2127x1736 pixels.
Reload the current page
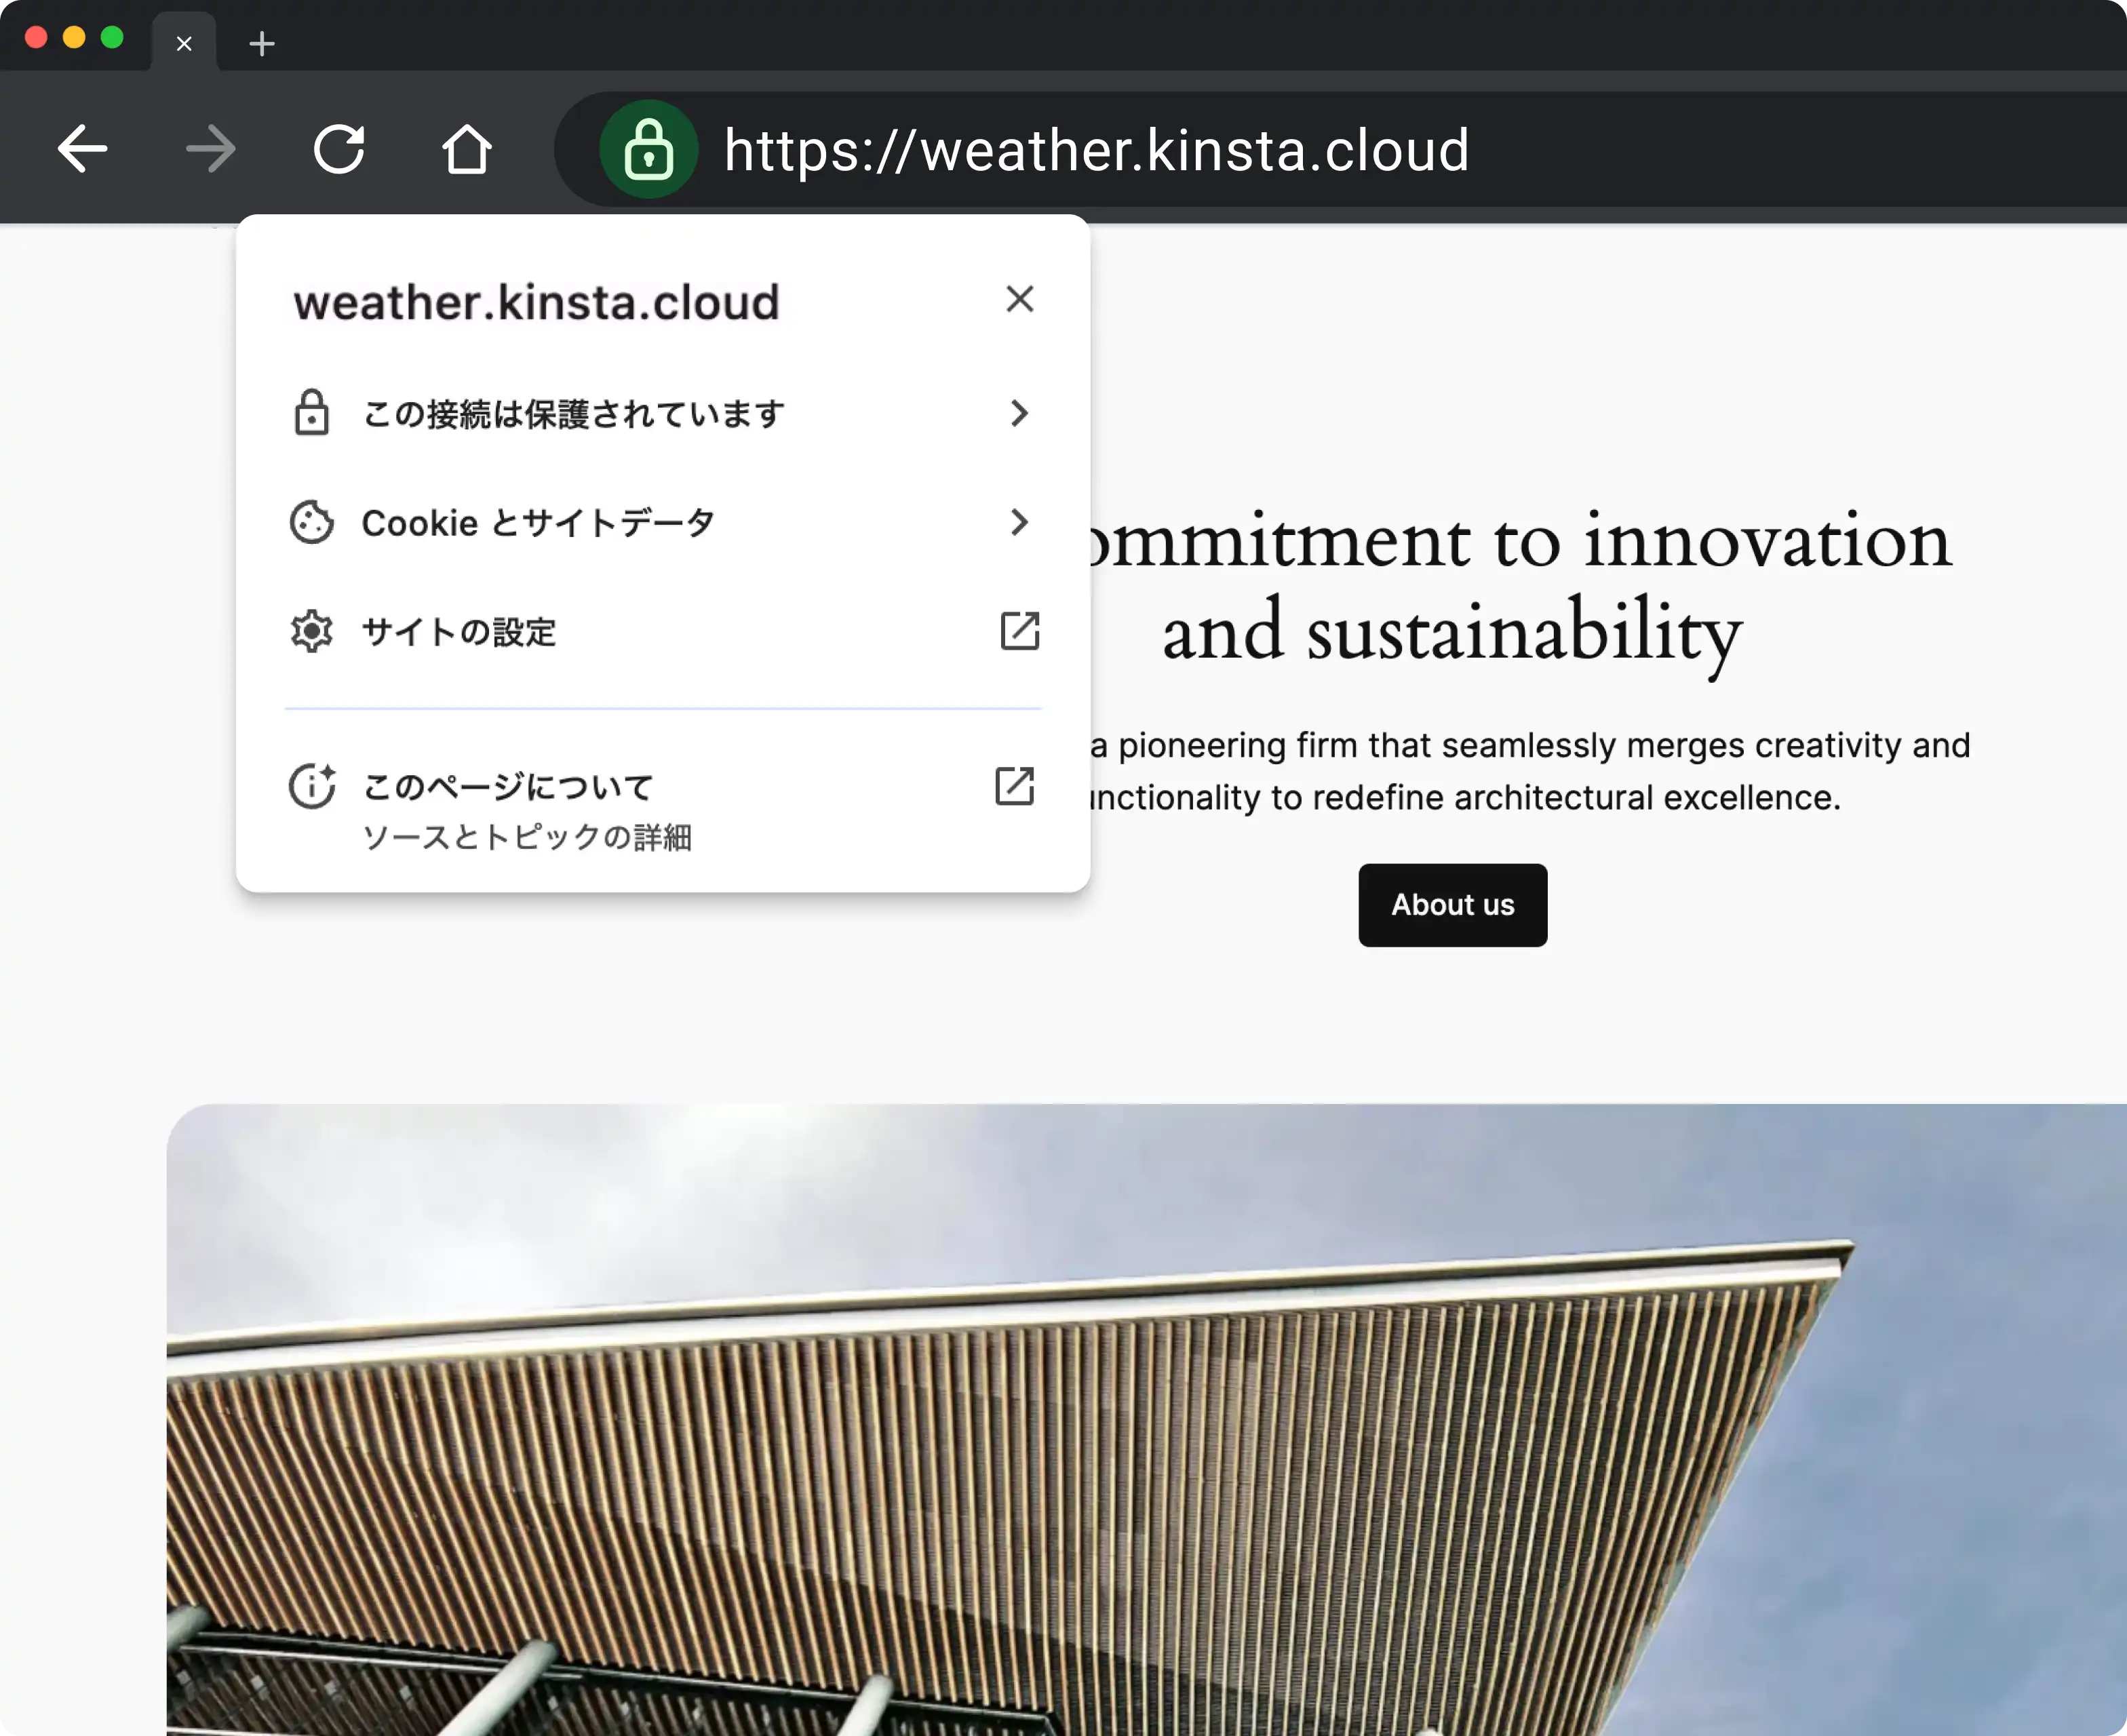339,150
